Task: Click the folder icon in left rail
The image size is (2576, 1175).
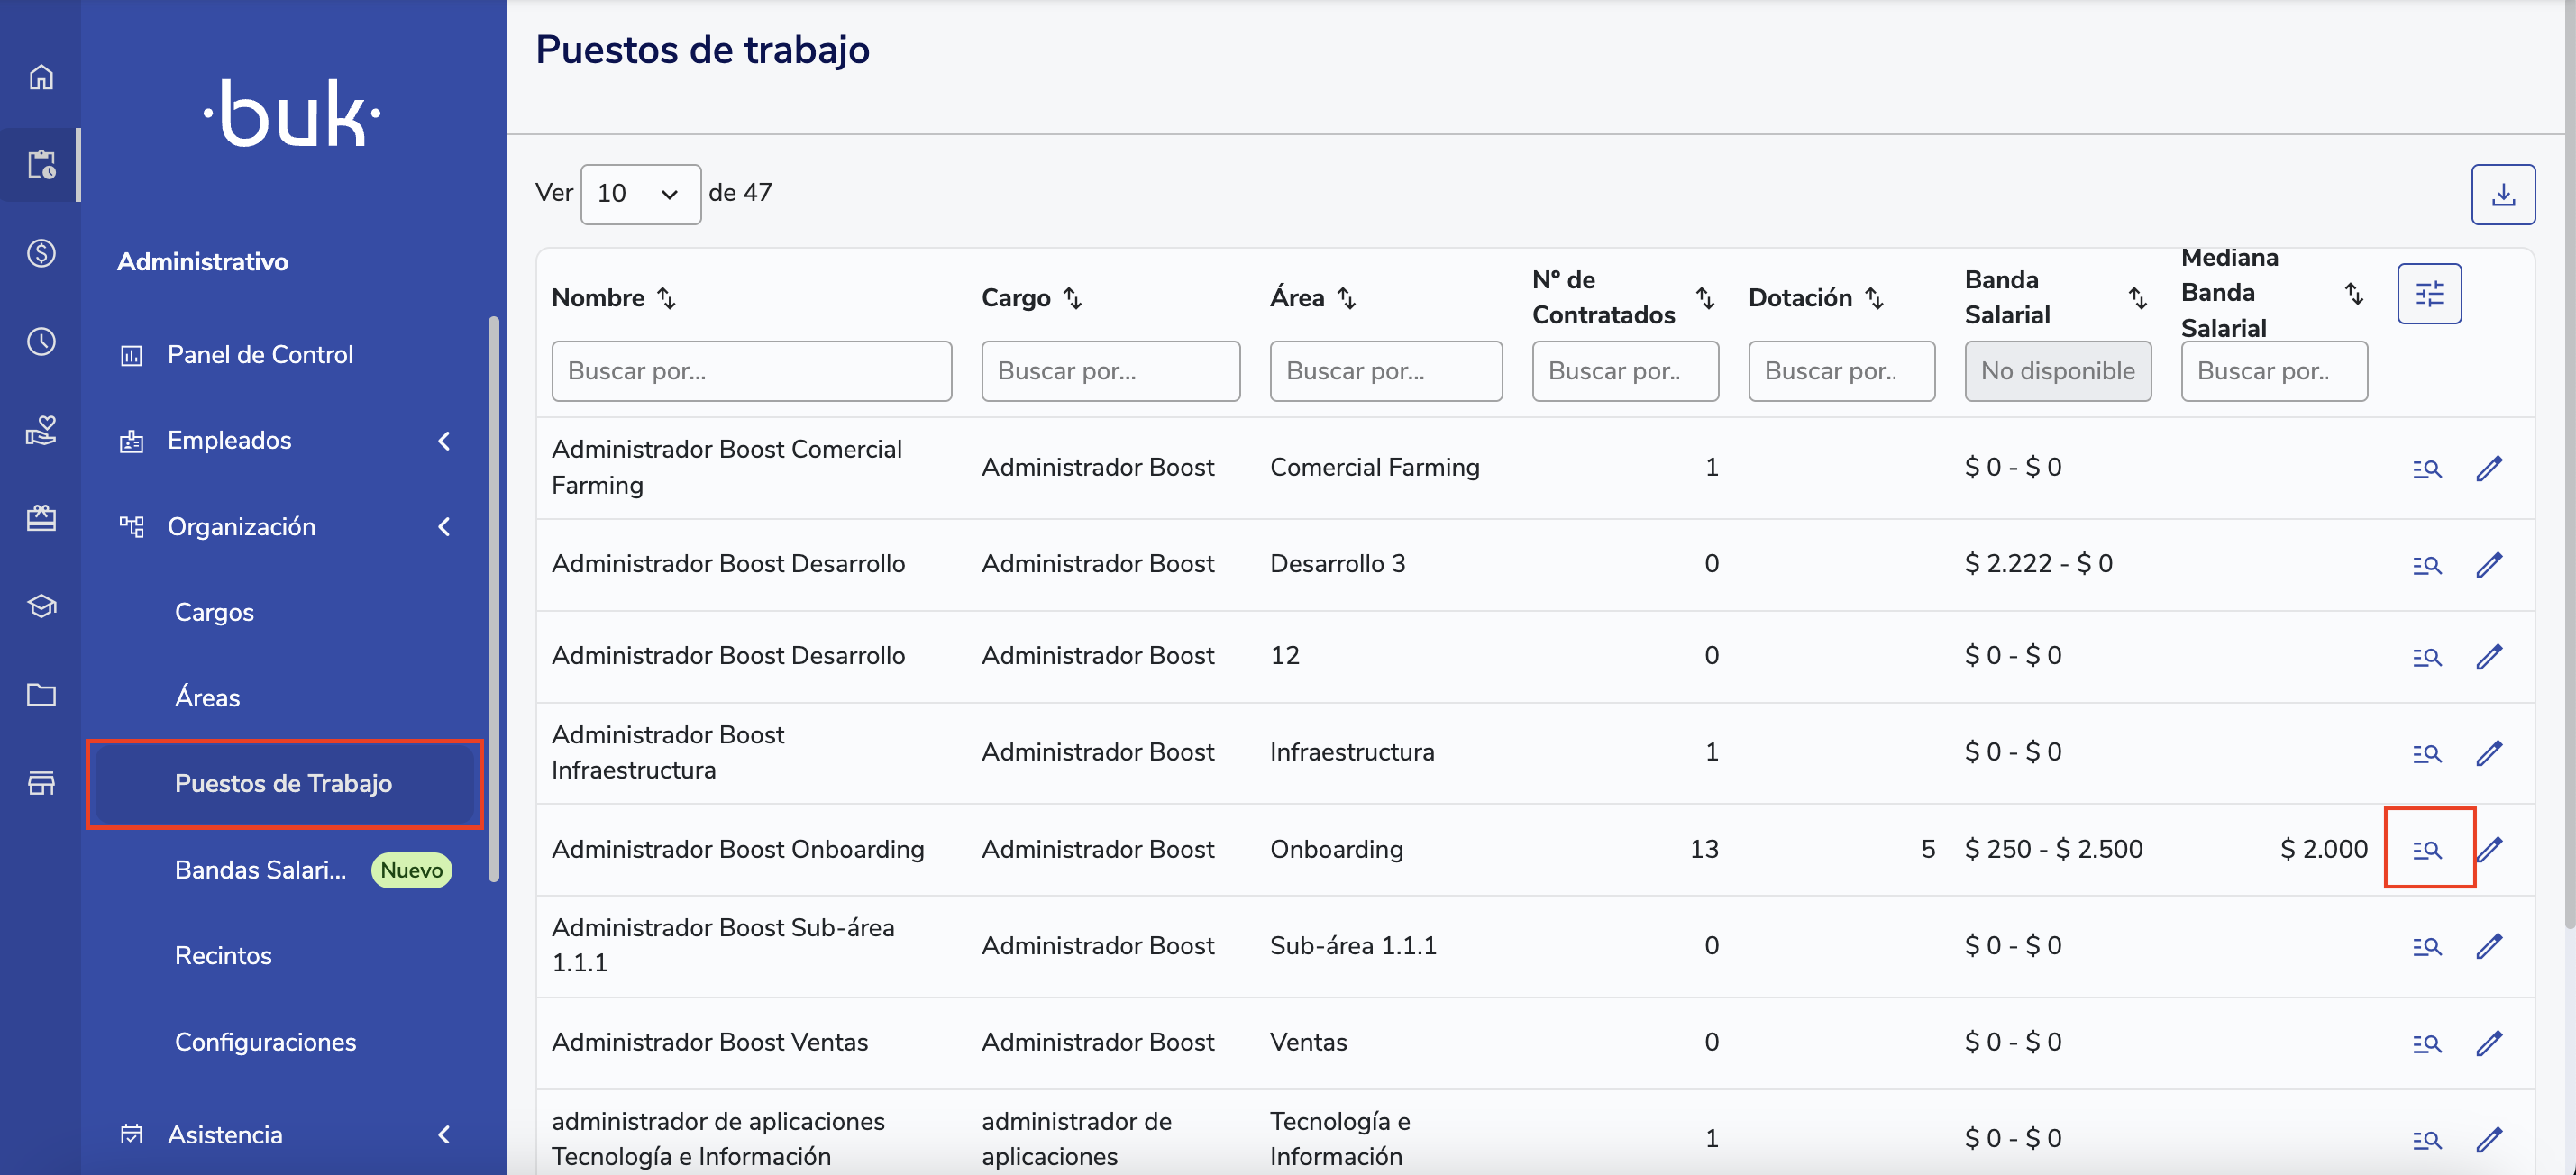Action: tap(41, 694)
